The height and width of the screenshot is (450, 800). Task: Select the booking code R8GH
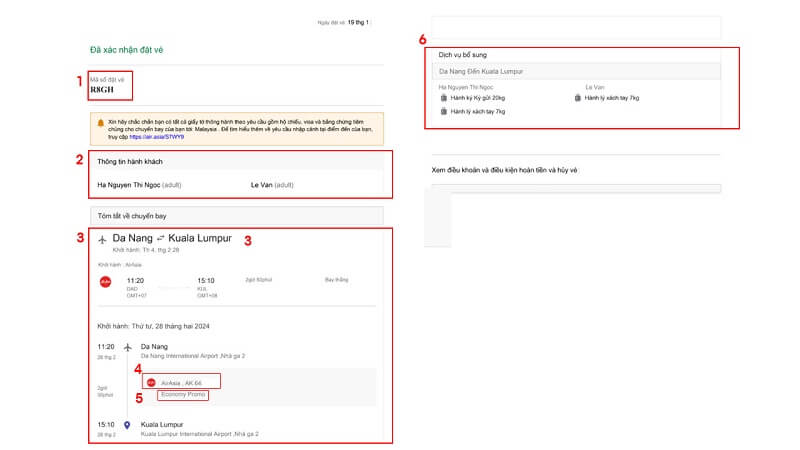pyautogui.click(x=102, y=89)
